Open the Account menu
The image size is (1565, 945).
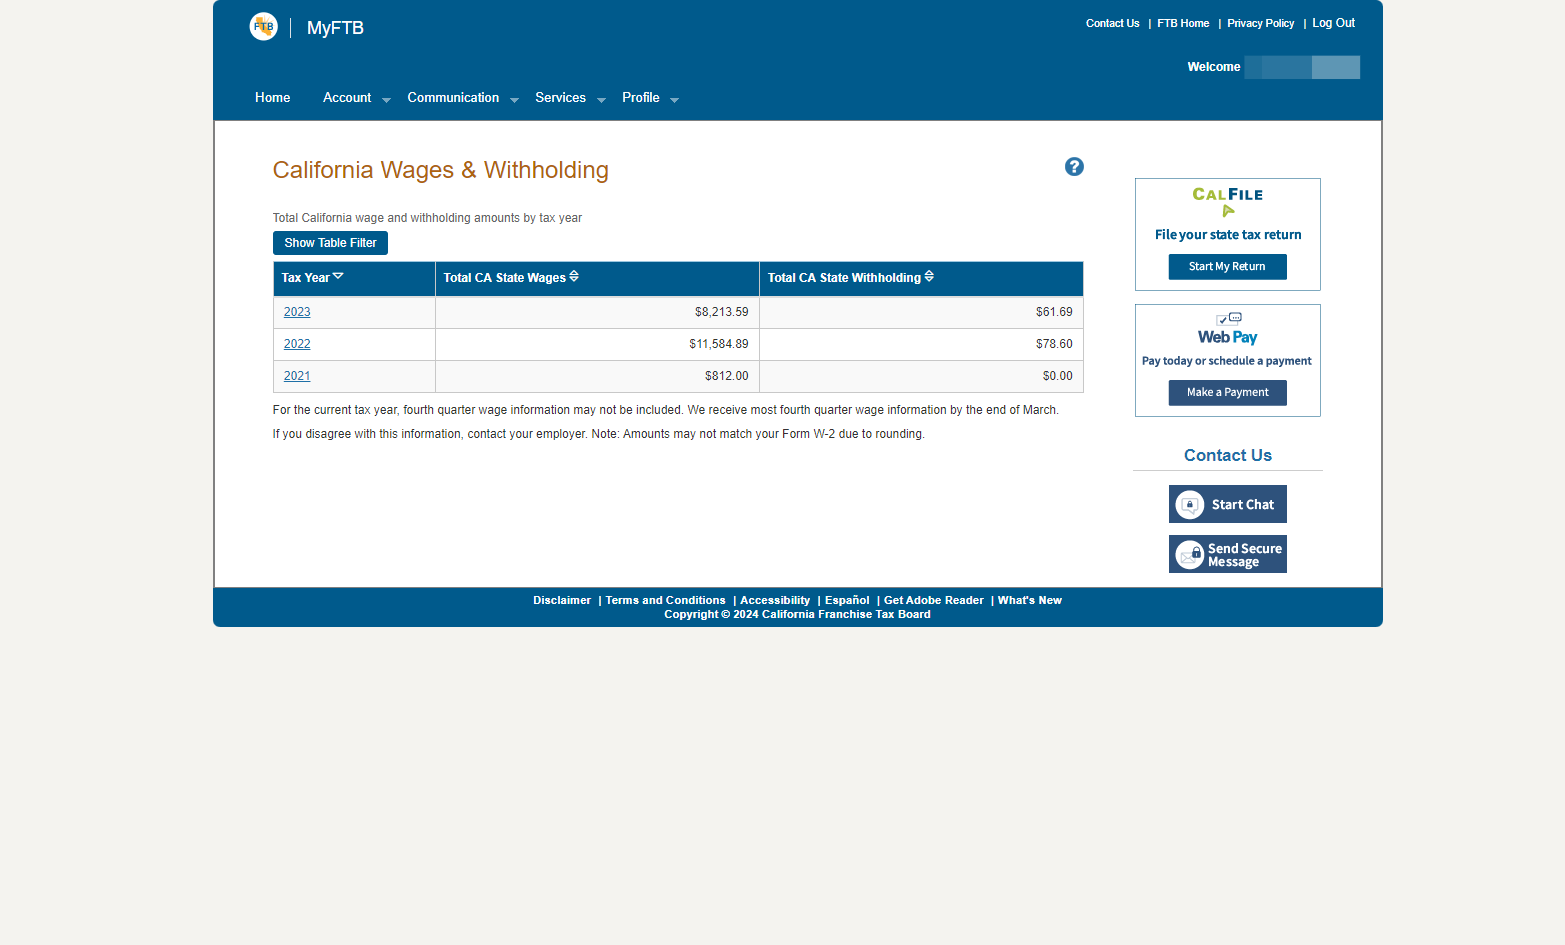pos(347,98)
